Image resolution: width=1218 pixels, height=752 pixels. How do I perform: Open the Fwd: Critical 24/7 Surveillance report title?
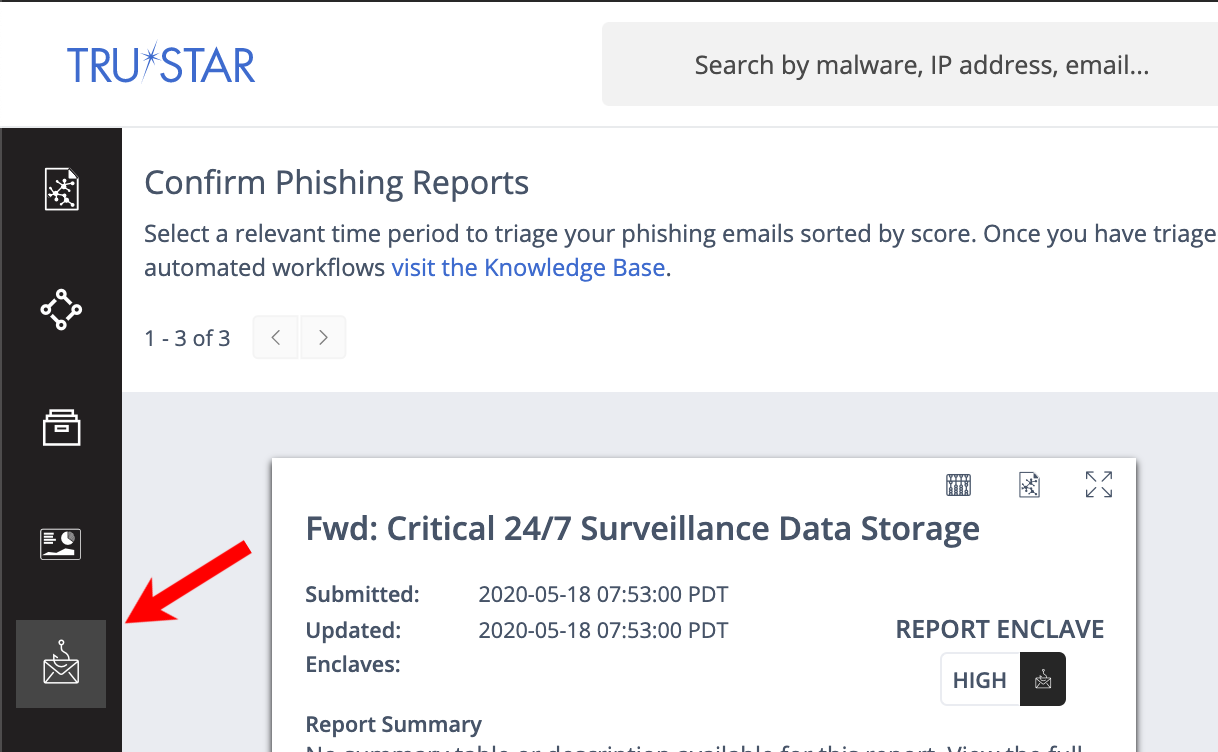coord(643,528)
